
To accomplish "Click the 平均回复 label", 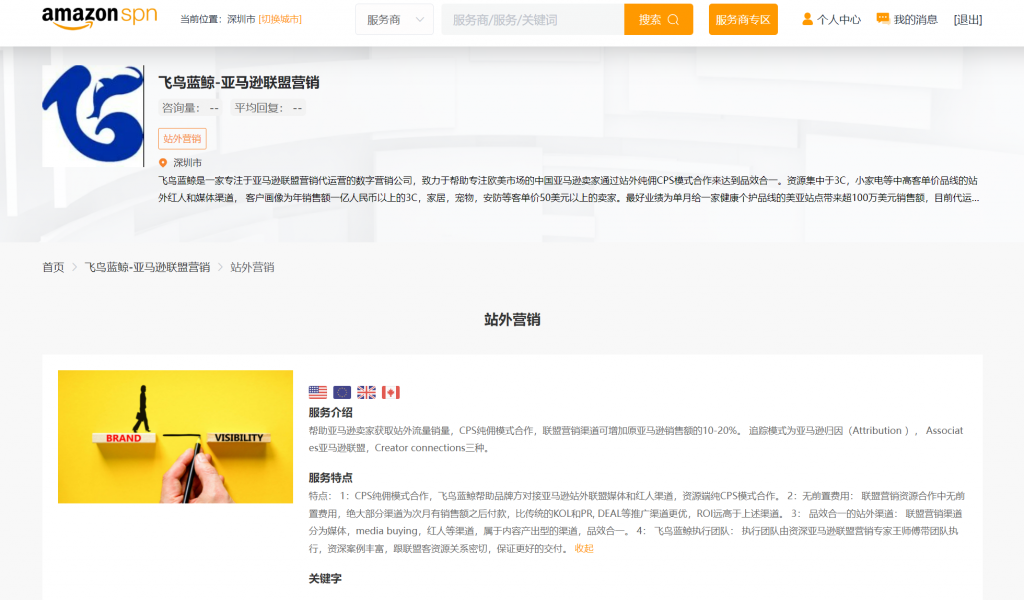I will [260, 108].
